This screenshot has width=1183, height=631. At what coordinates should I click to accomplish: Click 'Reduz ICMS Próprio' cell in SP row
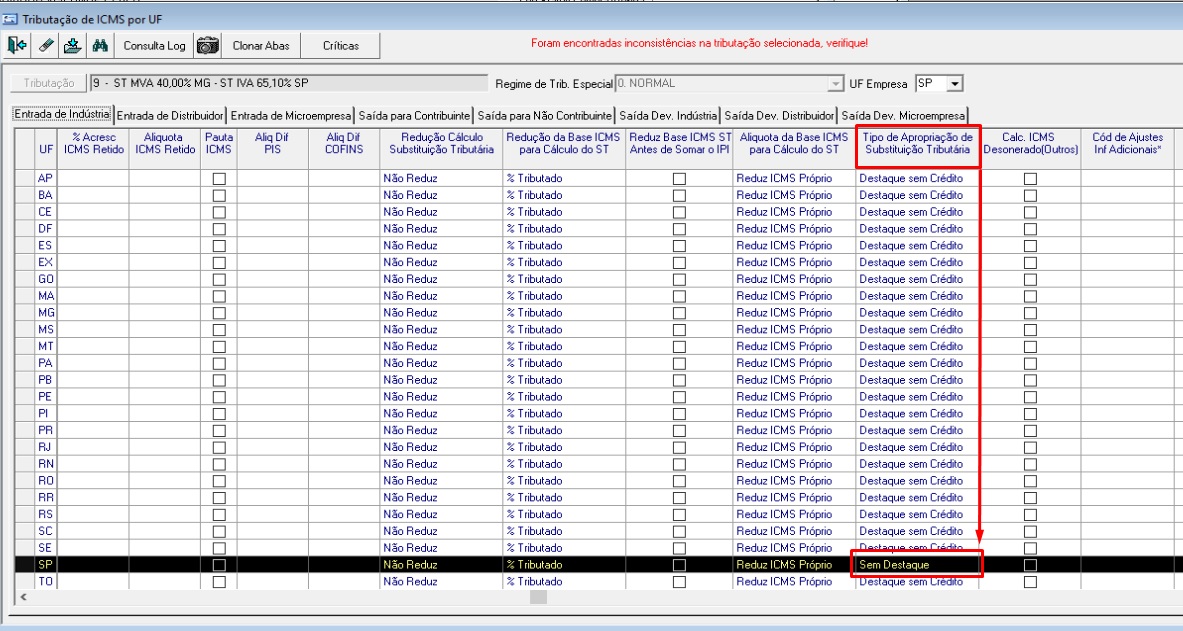[x=794, y=565]
